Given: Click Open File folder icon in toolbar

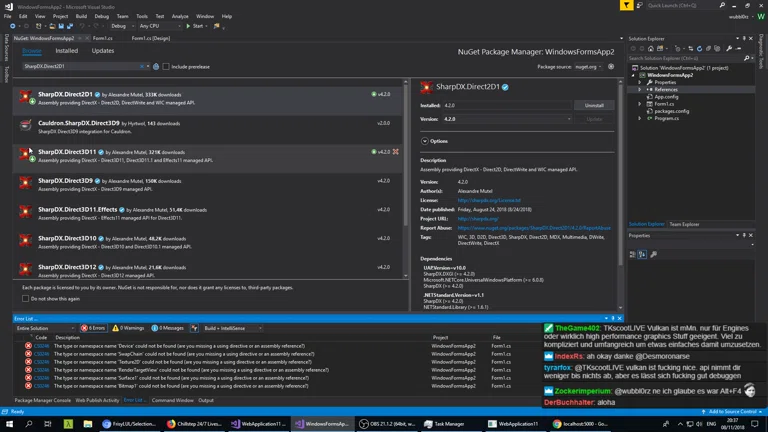Looking at the screenshot, I should coord(52,26).
